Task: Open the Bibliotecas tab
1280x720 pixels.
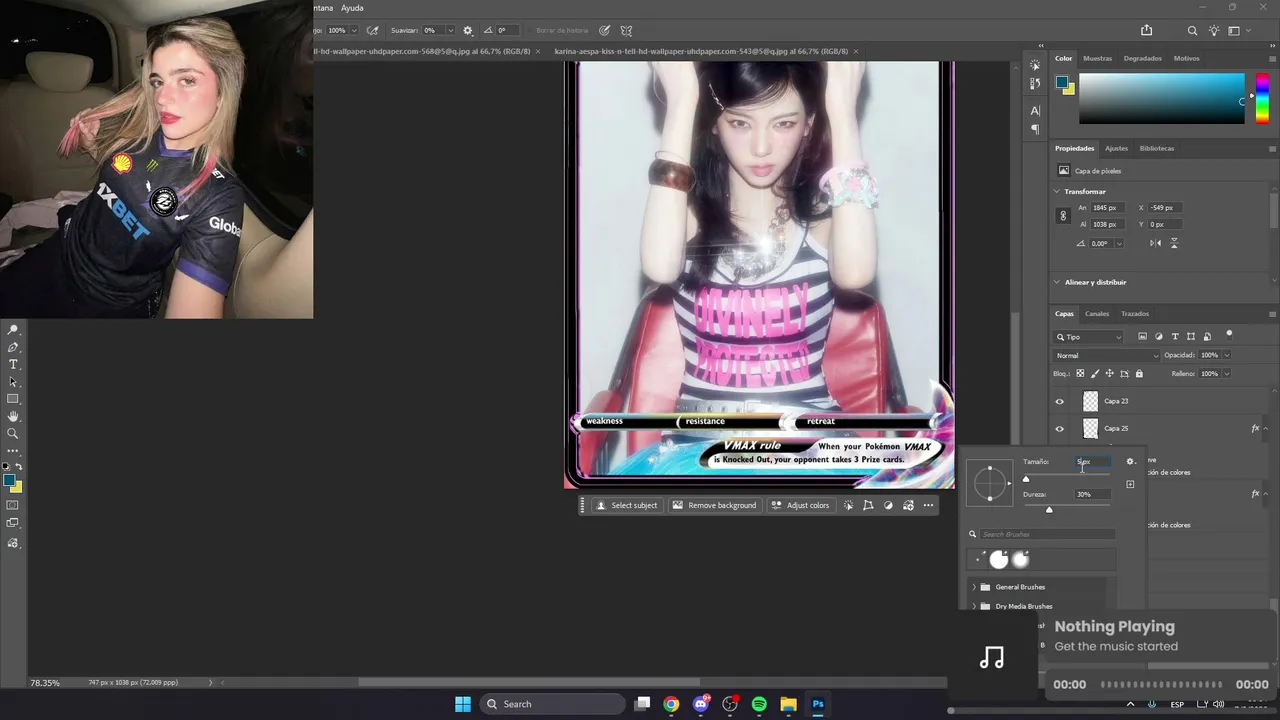Action: [1157, 148]
